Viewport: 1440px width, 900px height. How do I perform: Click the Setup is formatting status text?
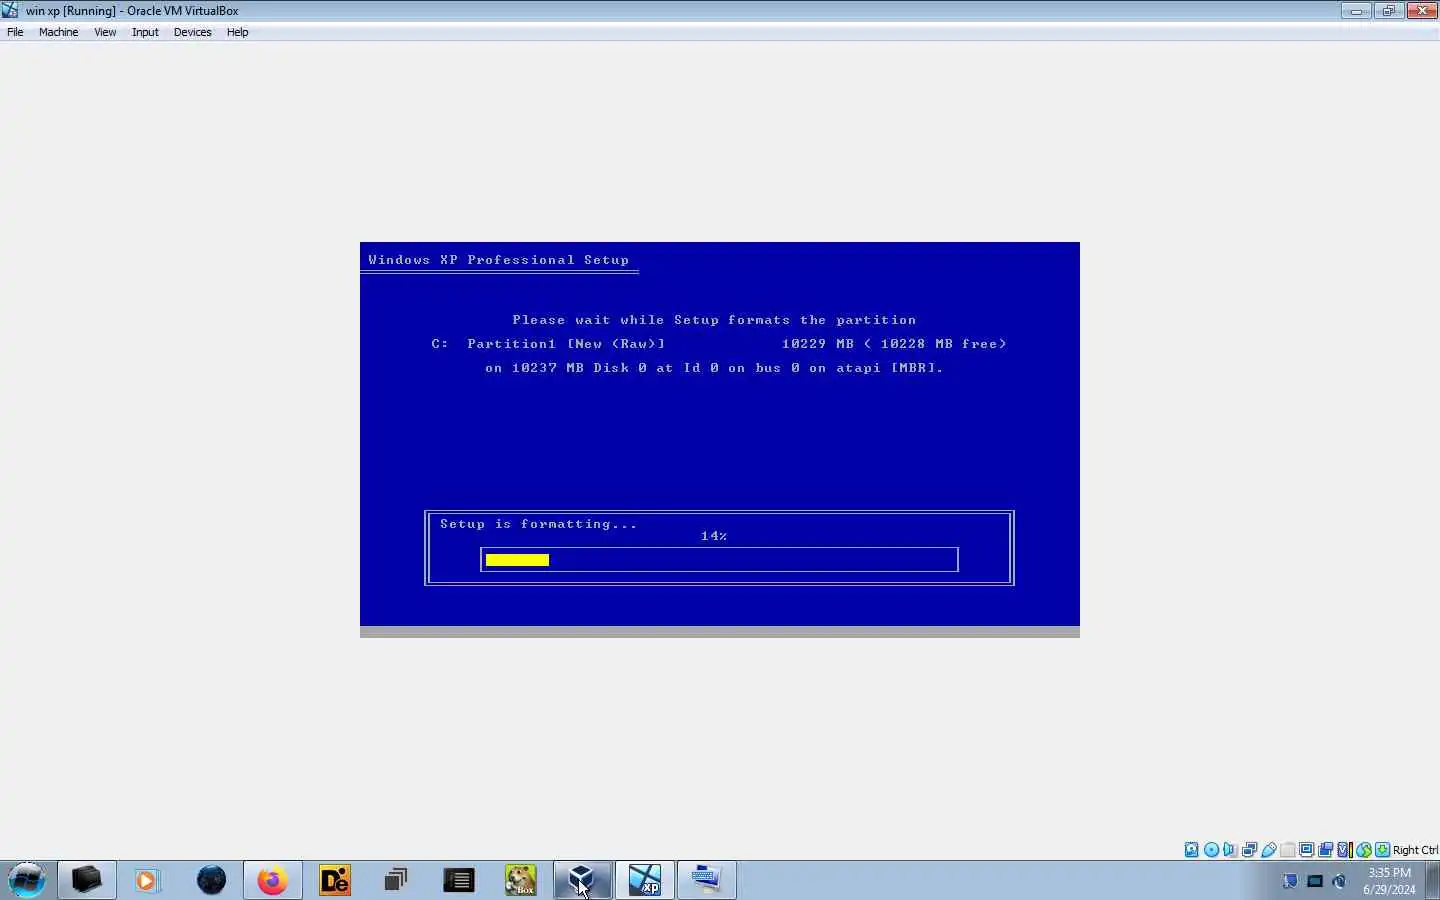[538, 524]
